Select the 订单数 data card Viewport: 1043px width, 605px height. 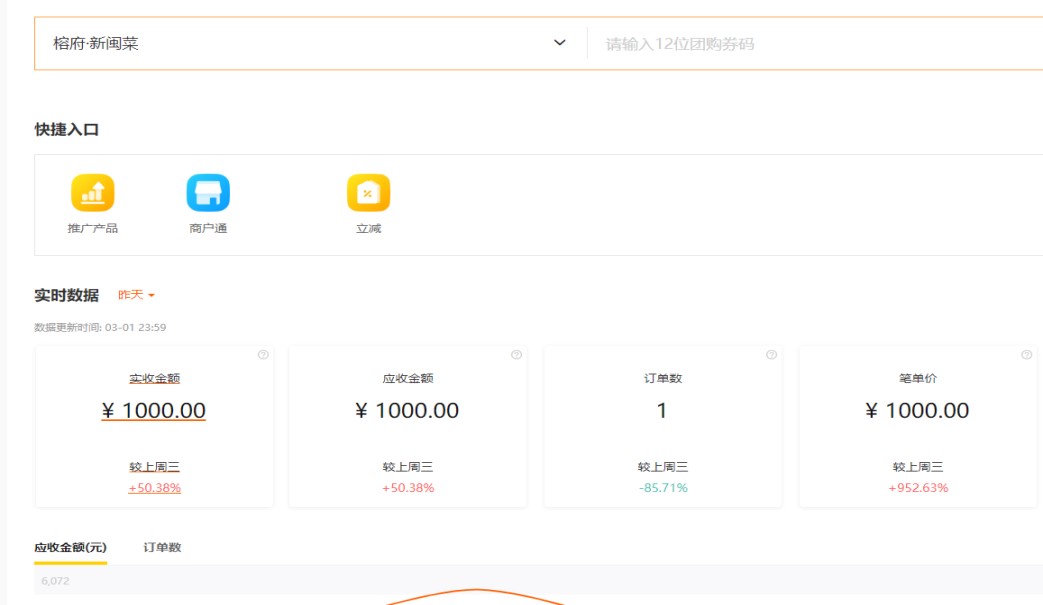coord(662,427)
